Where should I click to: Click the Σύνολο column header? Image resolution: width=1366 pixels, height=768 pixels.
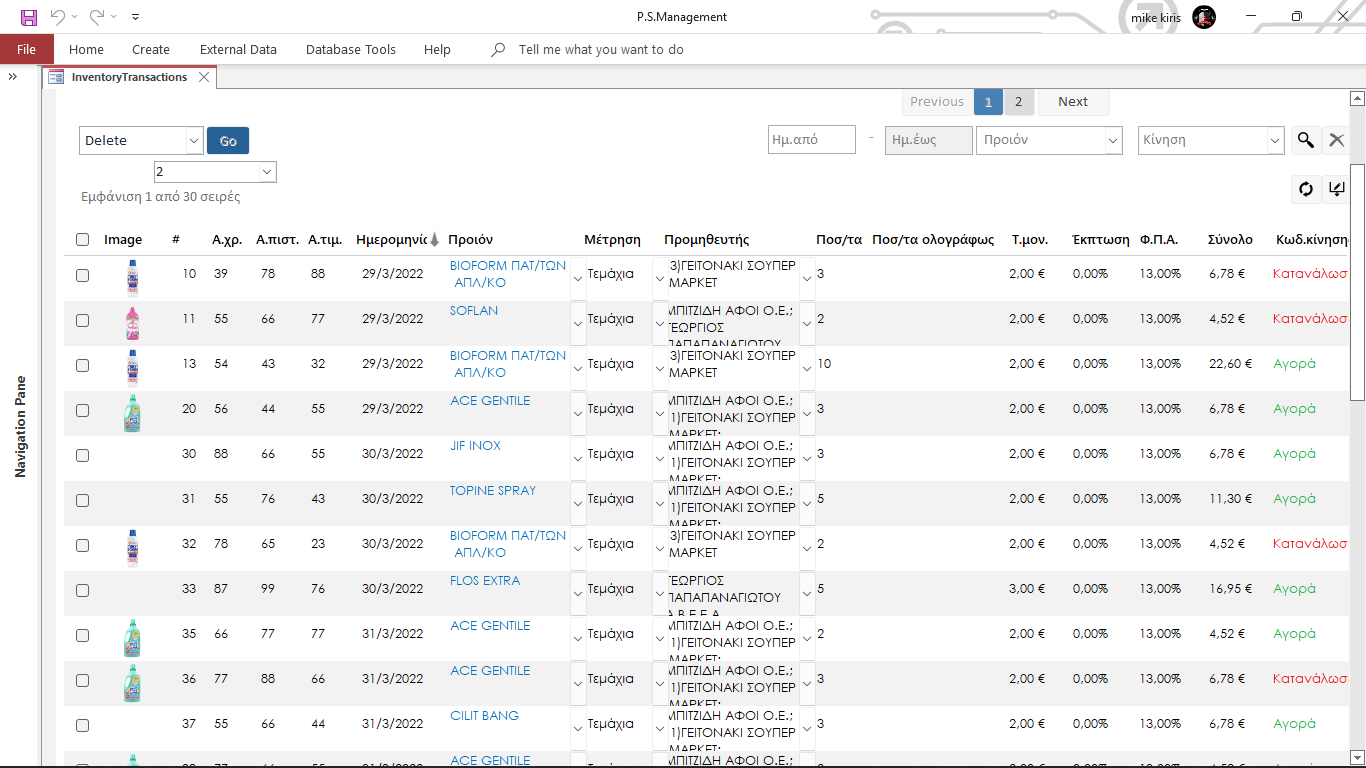click(x=1230, y=240)
